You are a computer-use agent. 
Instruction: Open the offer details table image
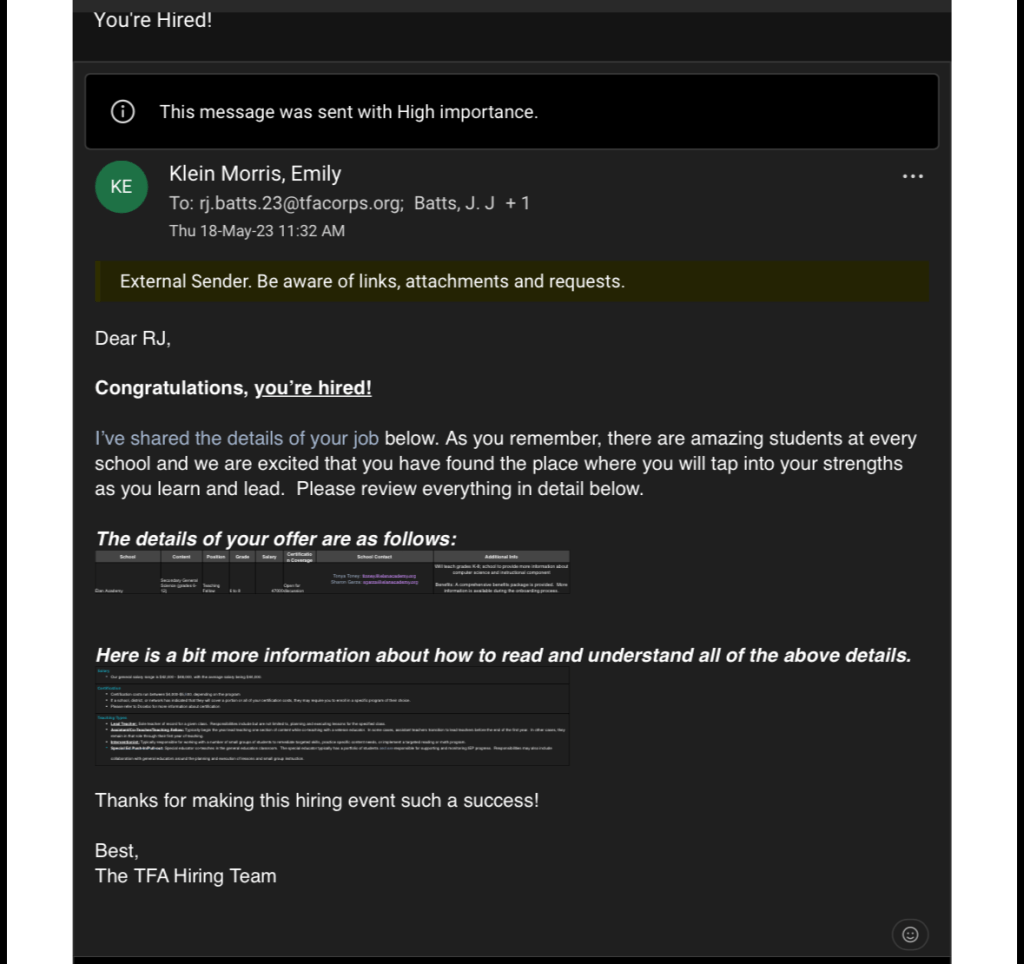[332, 572]
